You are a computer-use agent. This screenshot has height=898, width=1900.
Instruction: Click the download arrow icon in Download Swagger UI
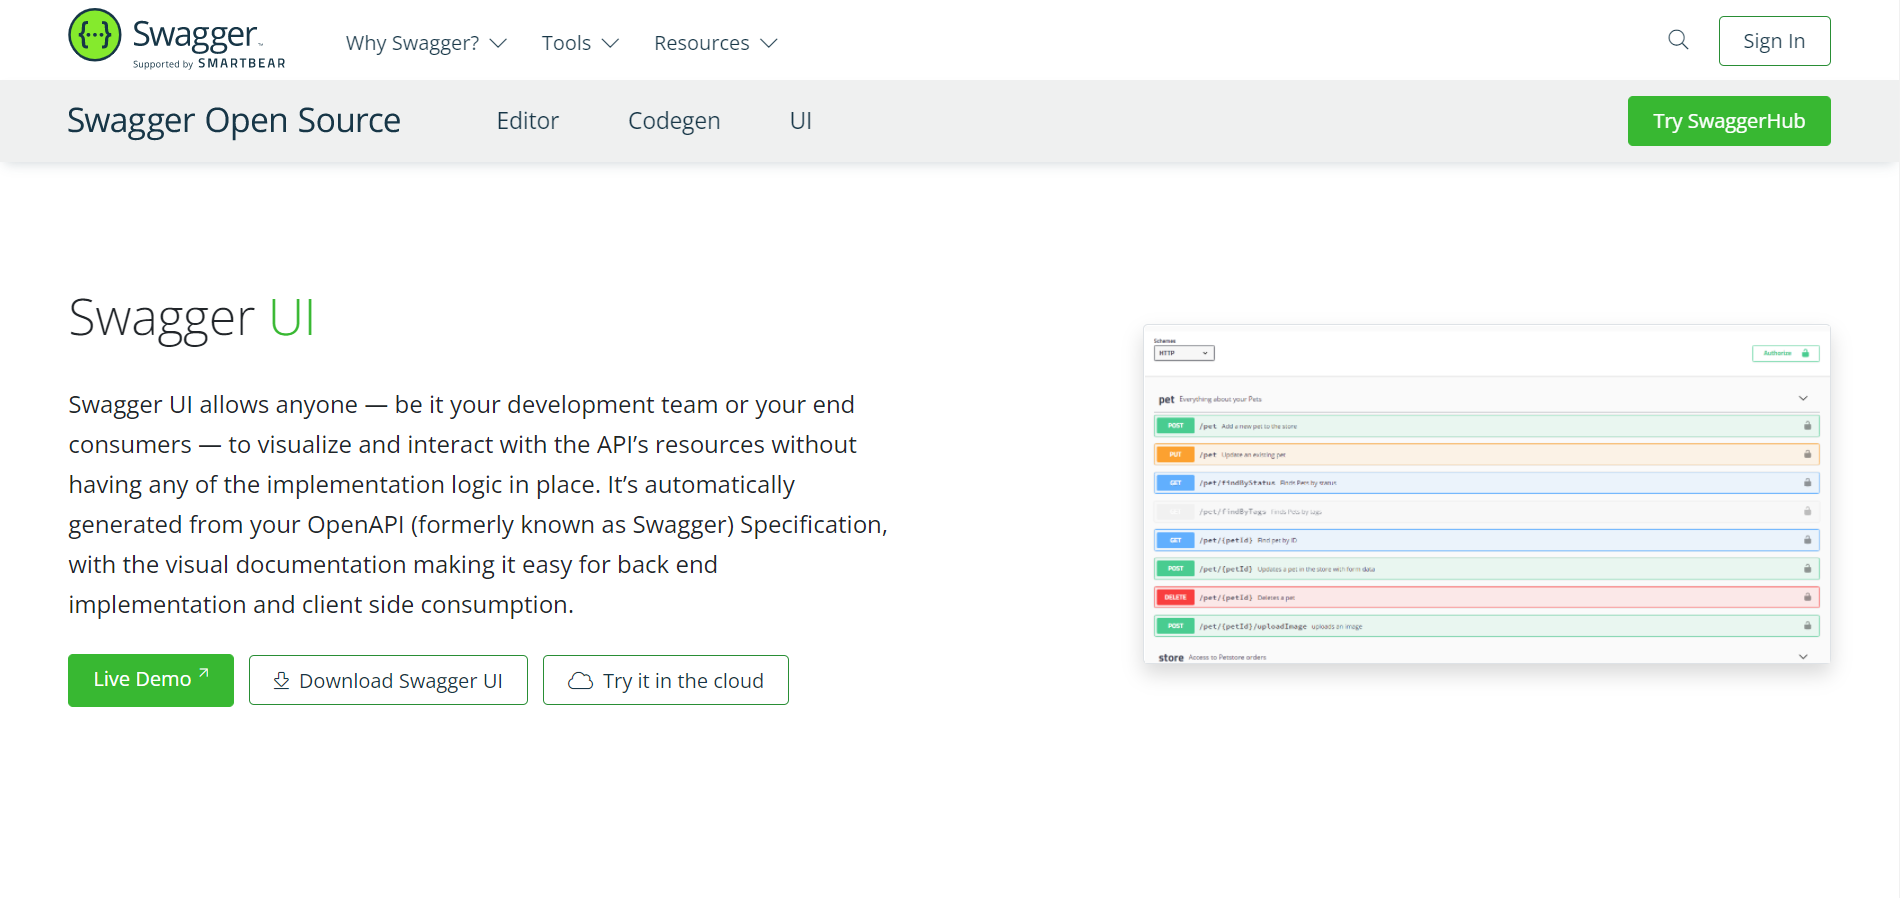pos(282,680)
